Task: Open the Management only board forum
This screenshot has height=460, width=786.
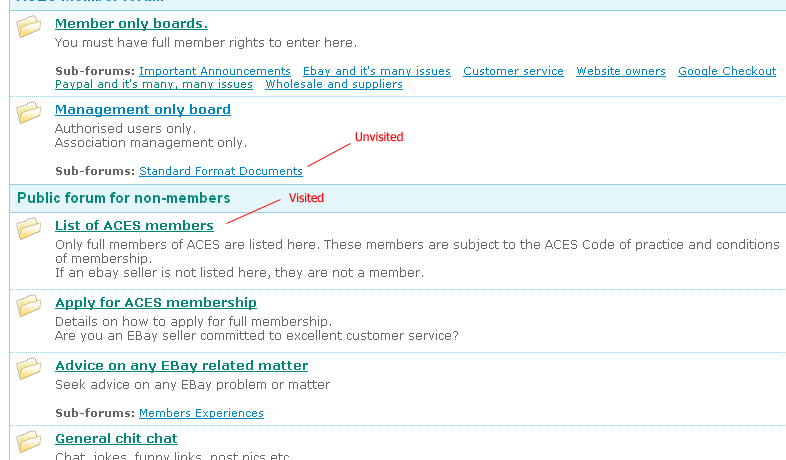Action: point(142,110)
